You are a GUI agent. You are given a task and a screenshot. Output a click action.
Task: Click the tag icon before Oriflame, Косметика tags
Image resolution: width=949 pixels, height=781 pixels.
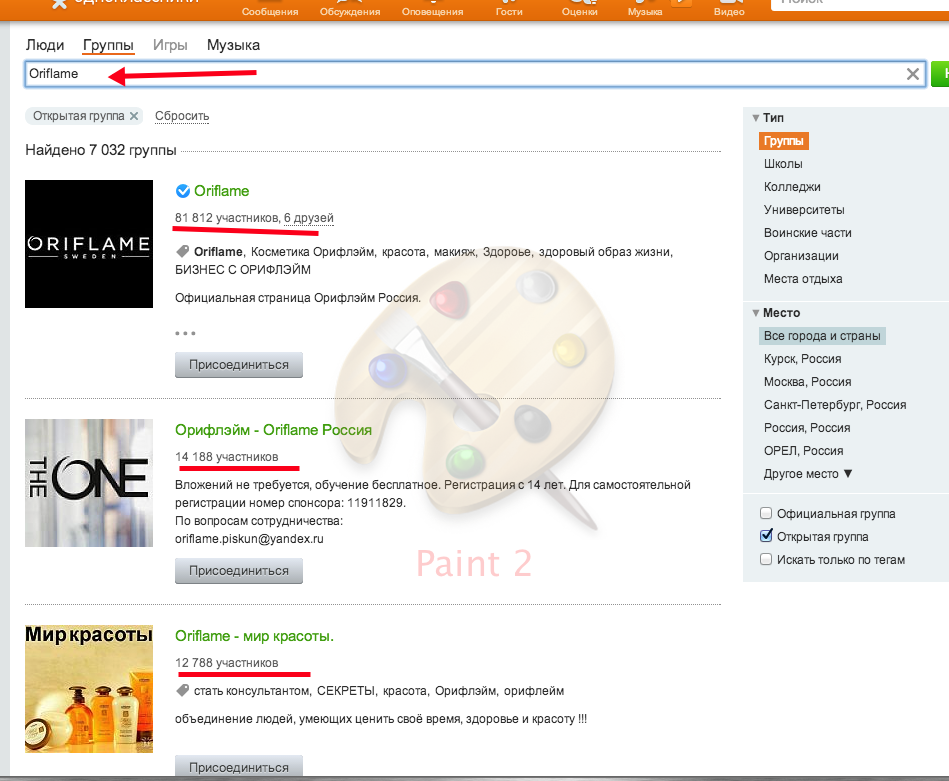[x=182, y=251]
